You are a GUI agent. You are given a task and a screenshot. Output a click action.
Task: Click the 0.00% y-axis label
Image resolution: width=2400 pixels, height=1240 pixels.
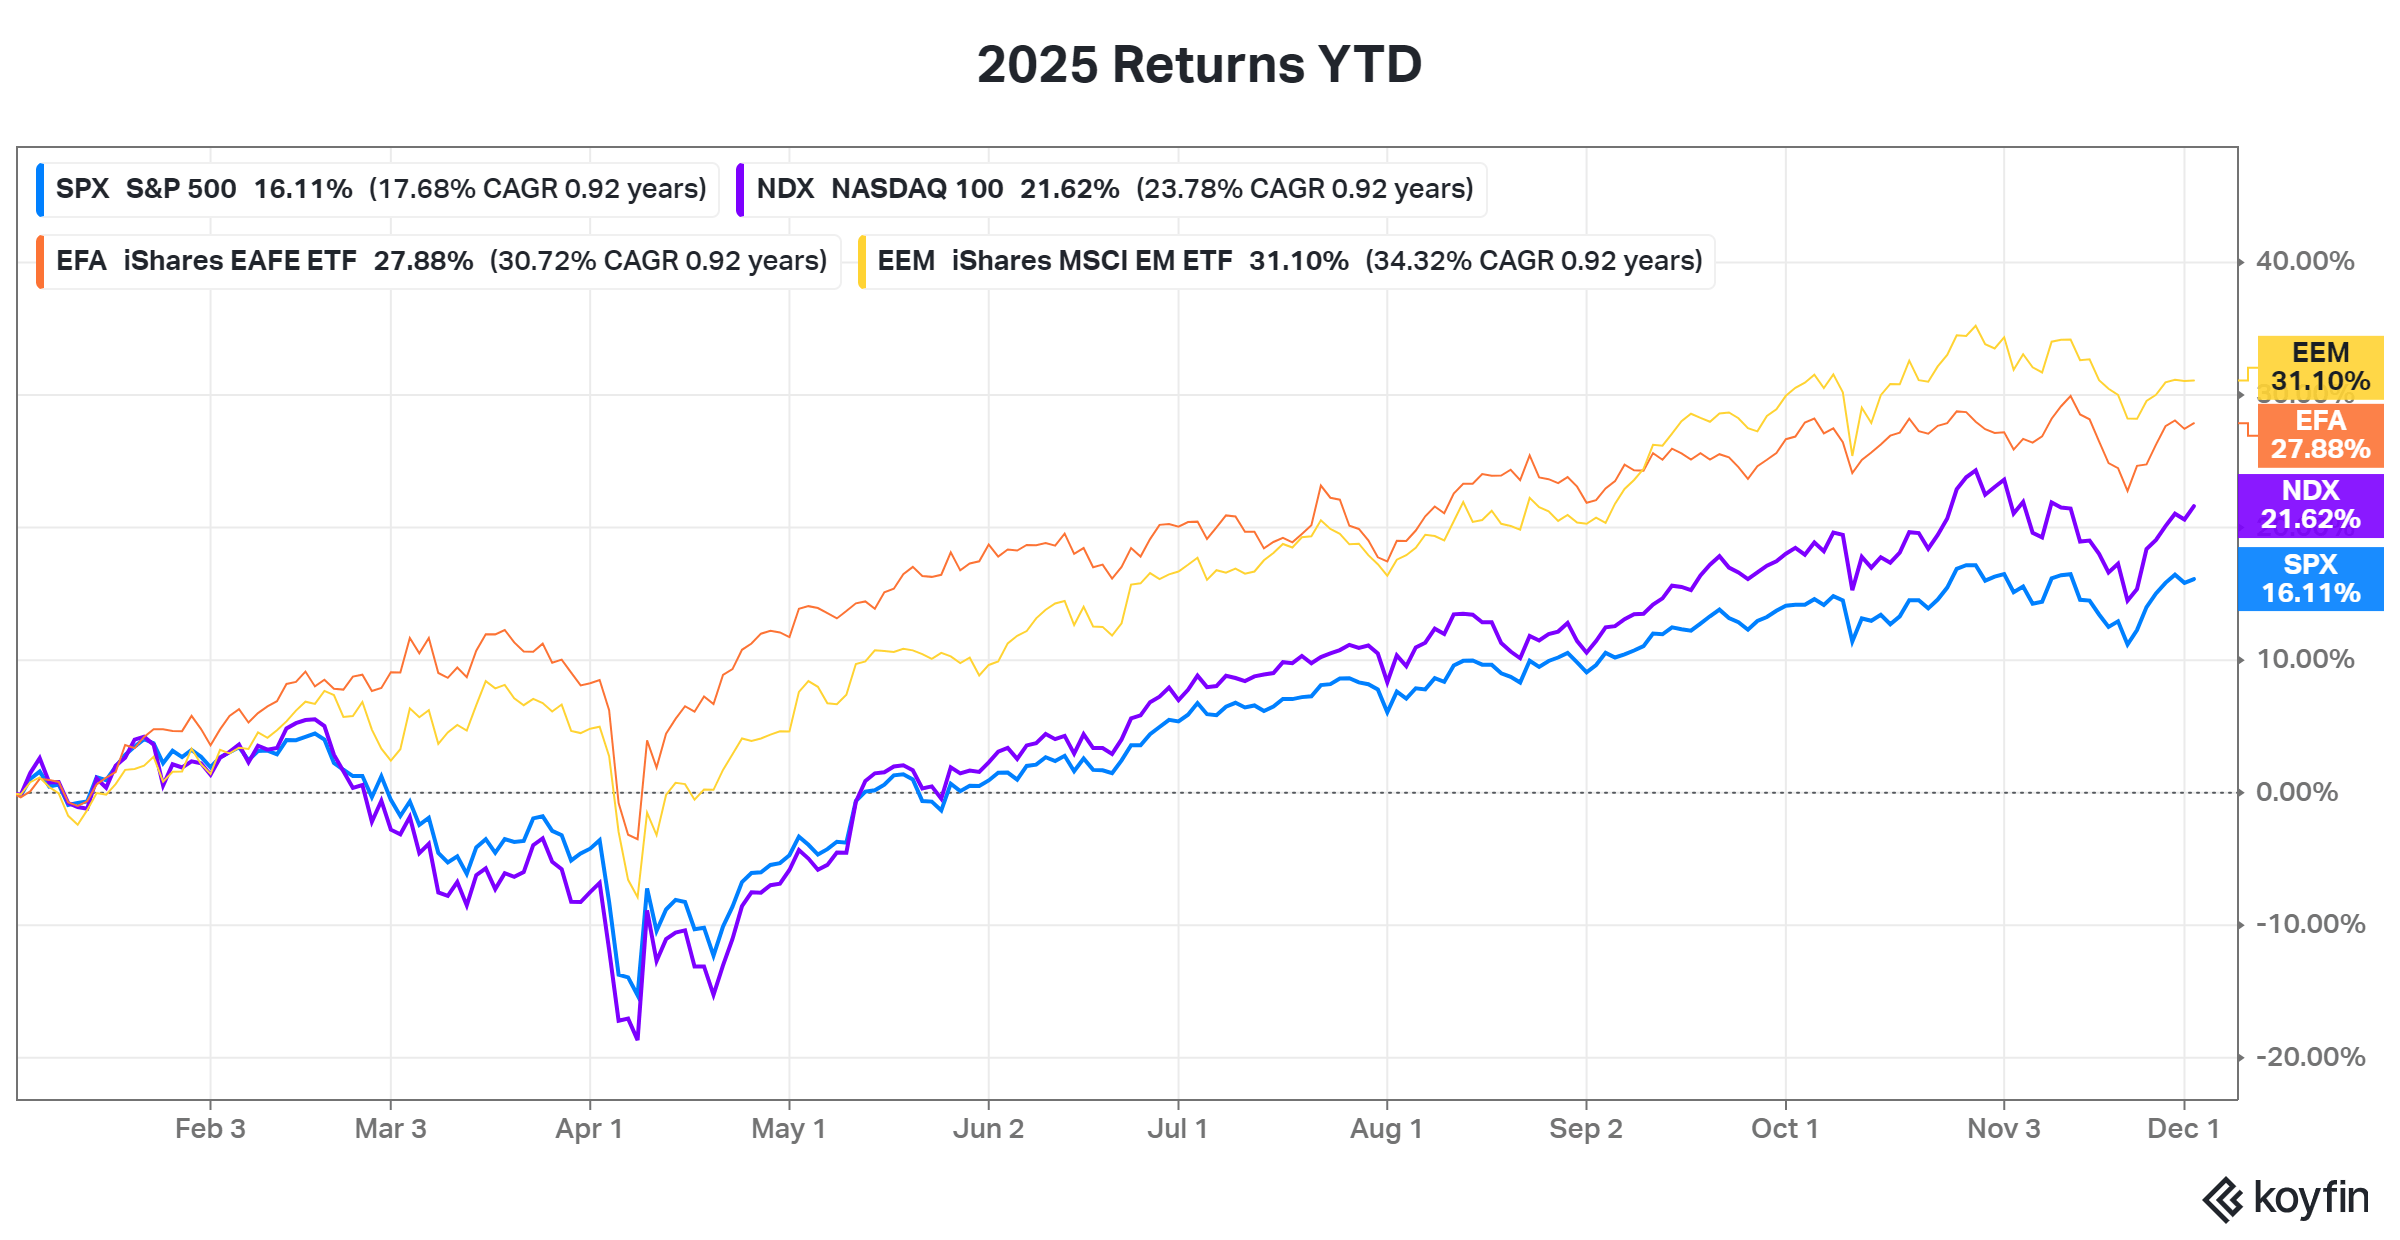pyautogui.click(x=2296, y=793)
